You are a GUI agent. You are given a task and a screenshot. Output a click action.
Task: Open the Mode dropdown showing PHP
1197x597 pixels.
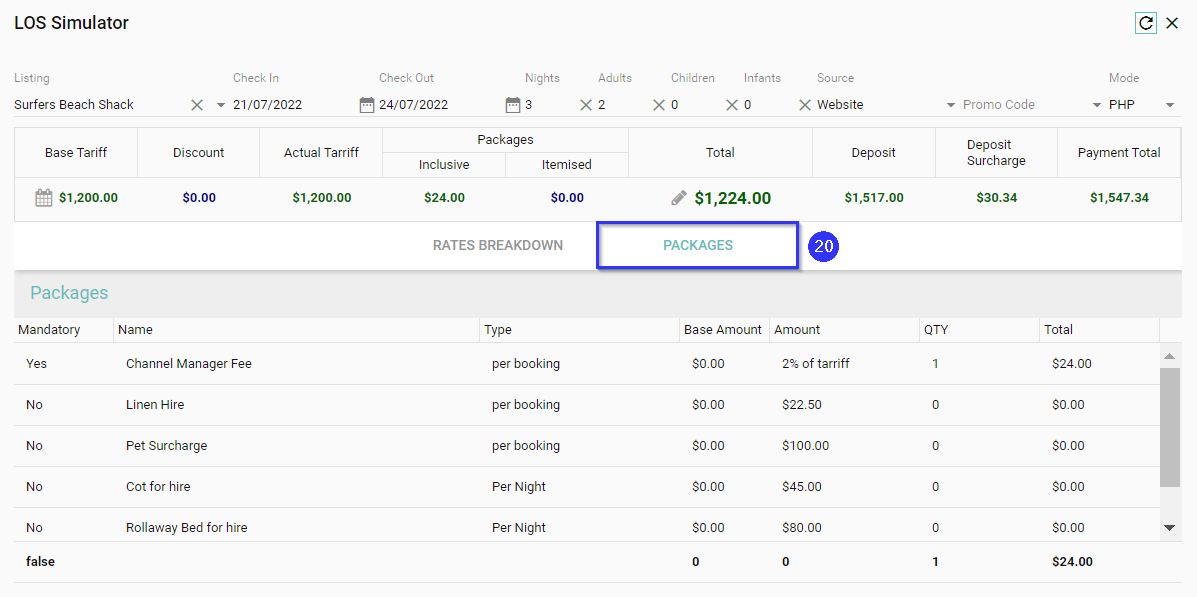(x=1169, y=105)
